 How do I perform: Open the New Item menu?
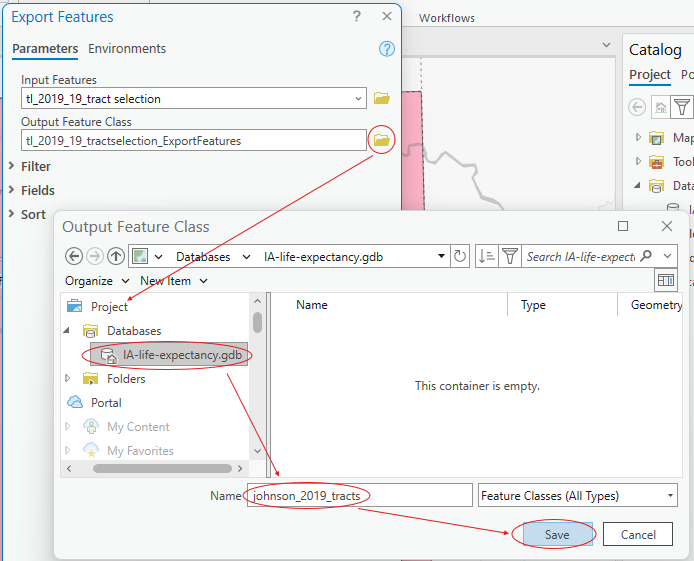[174, 281]
